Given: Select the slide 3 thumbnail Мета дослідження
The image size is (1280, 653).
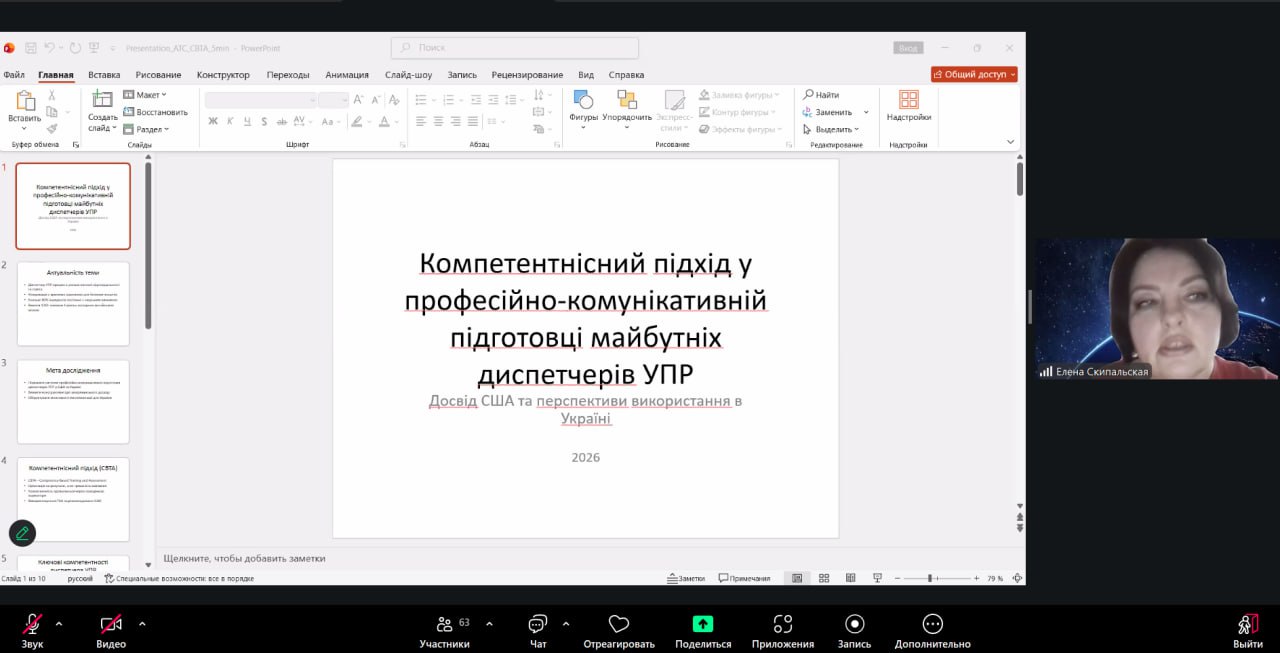Looking at the screenshot, I should point(73,401).
